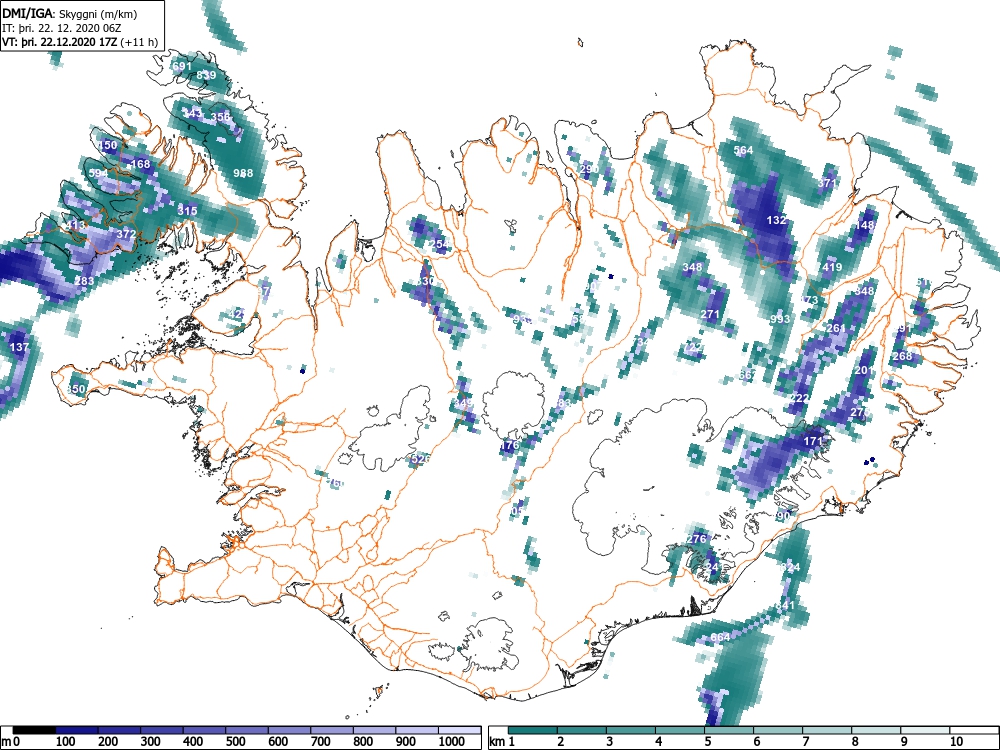Select the teal swatch between km 5 and 6
This screenshot has height=750, width=1000.
point(730,730)
